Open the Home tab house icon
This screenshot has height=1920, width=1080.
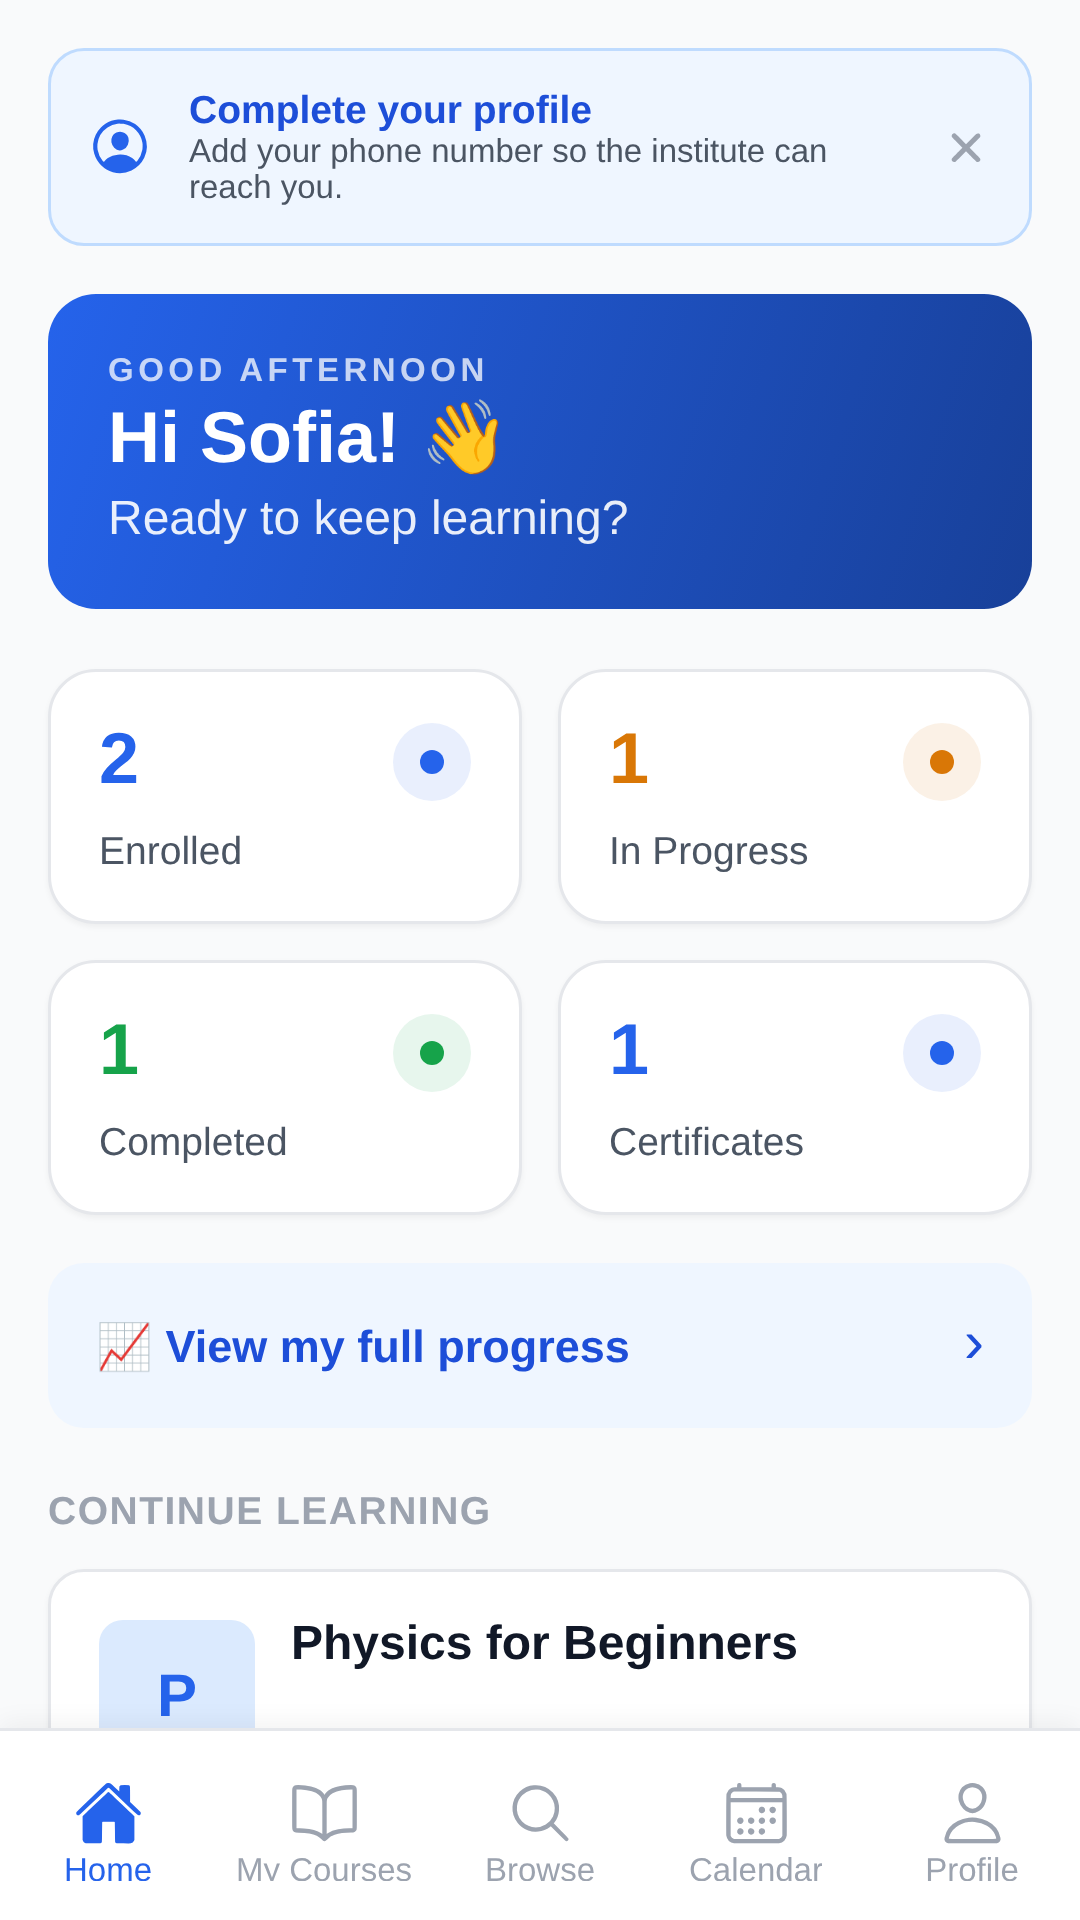pos(108,1812)
